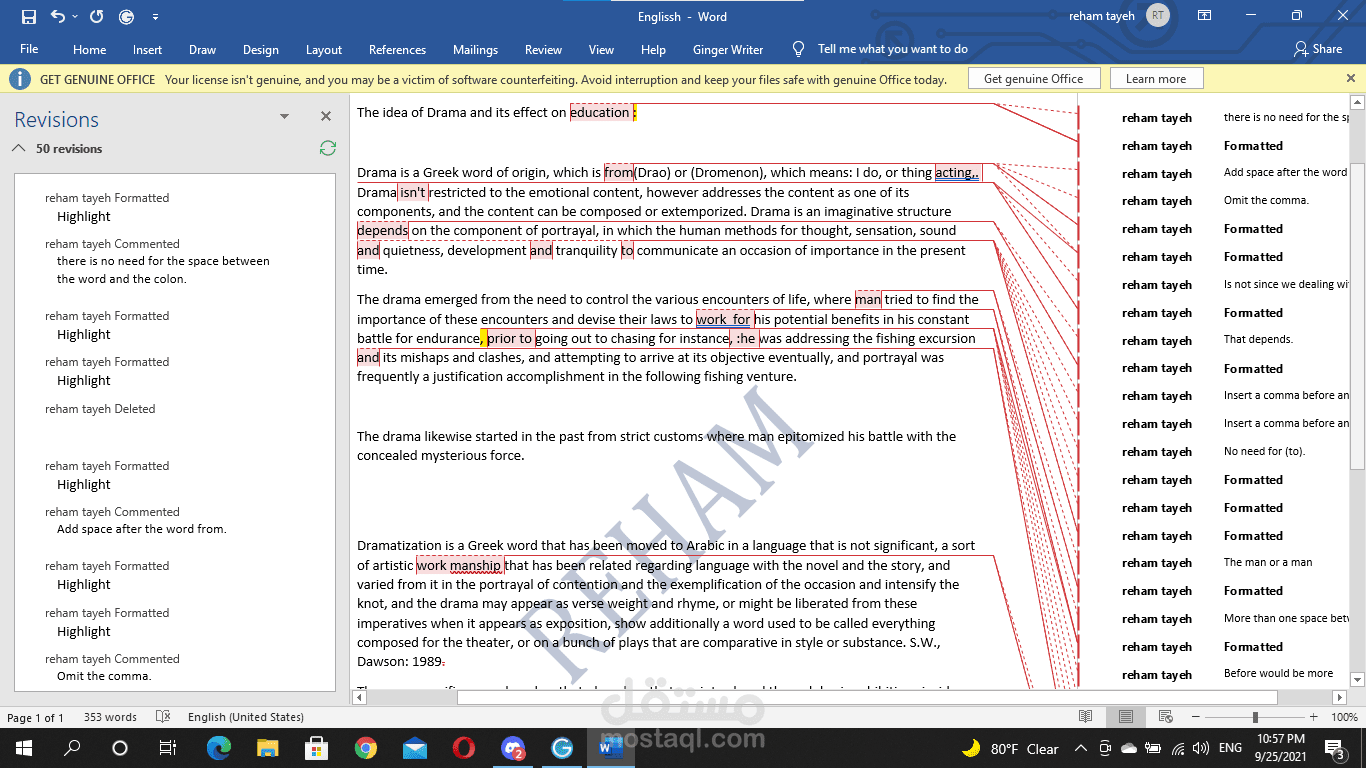
Task: Switch to the Review tab
Action: point(543,49)
